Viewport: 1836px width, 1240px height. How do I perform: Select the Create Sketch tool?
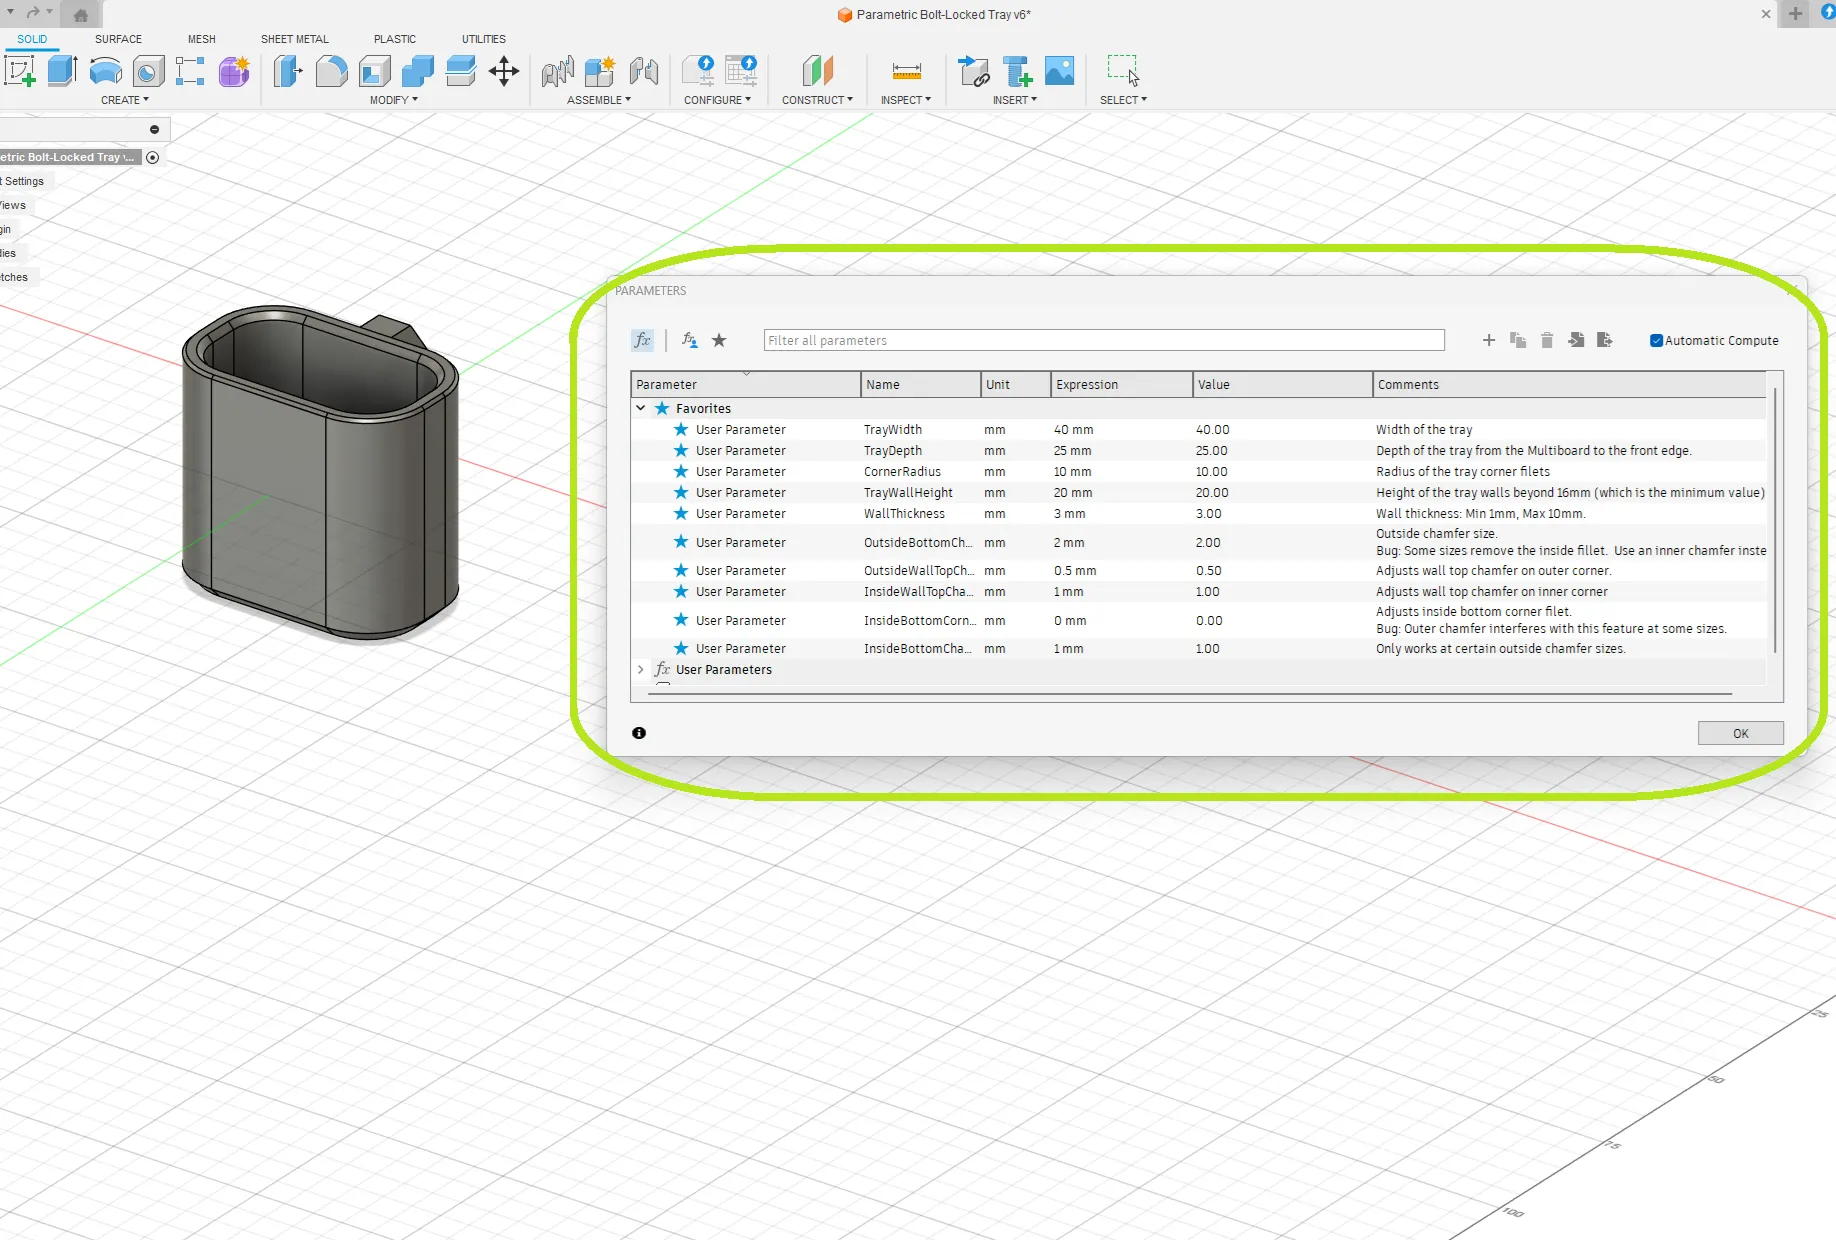[20, 71]
